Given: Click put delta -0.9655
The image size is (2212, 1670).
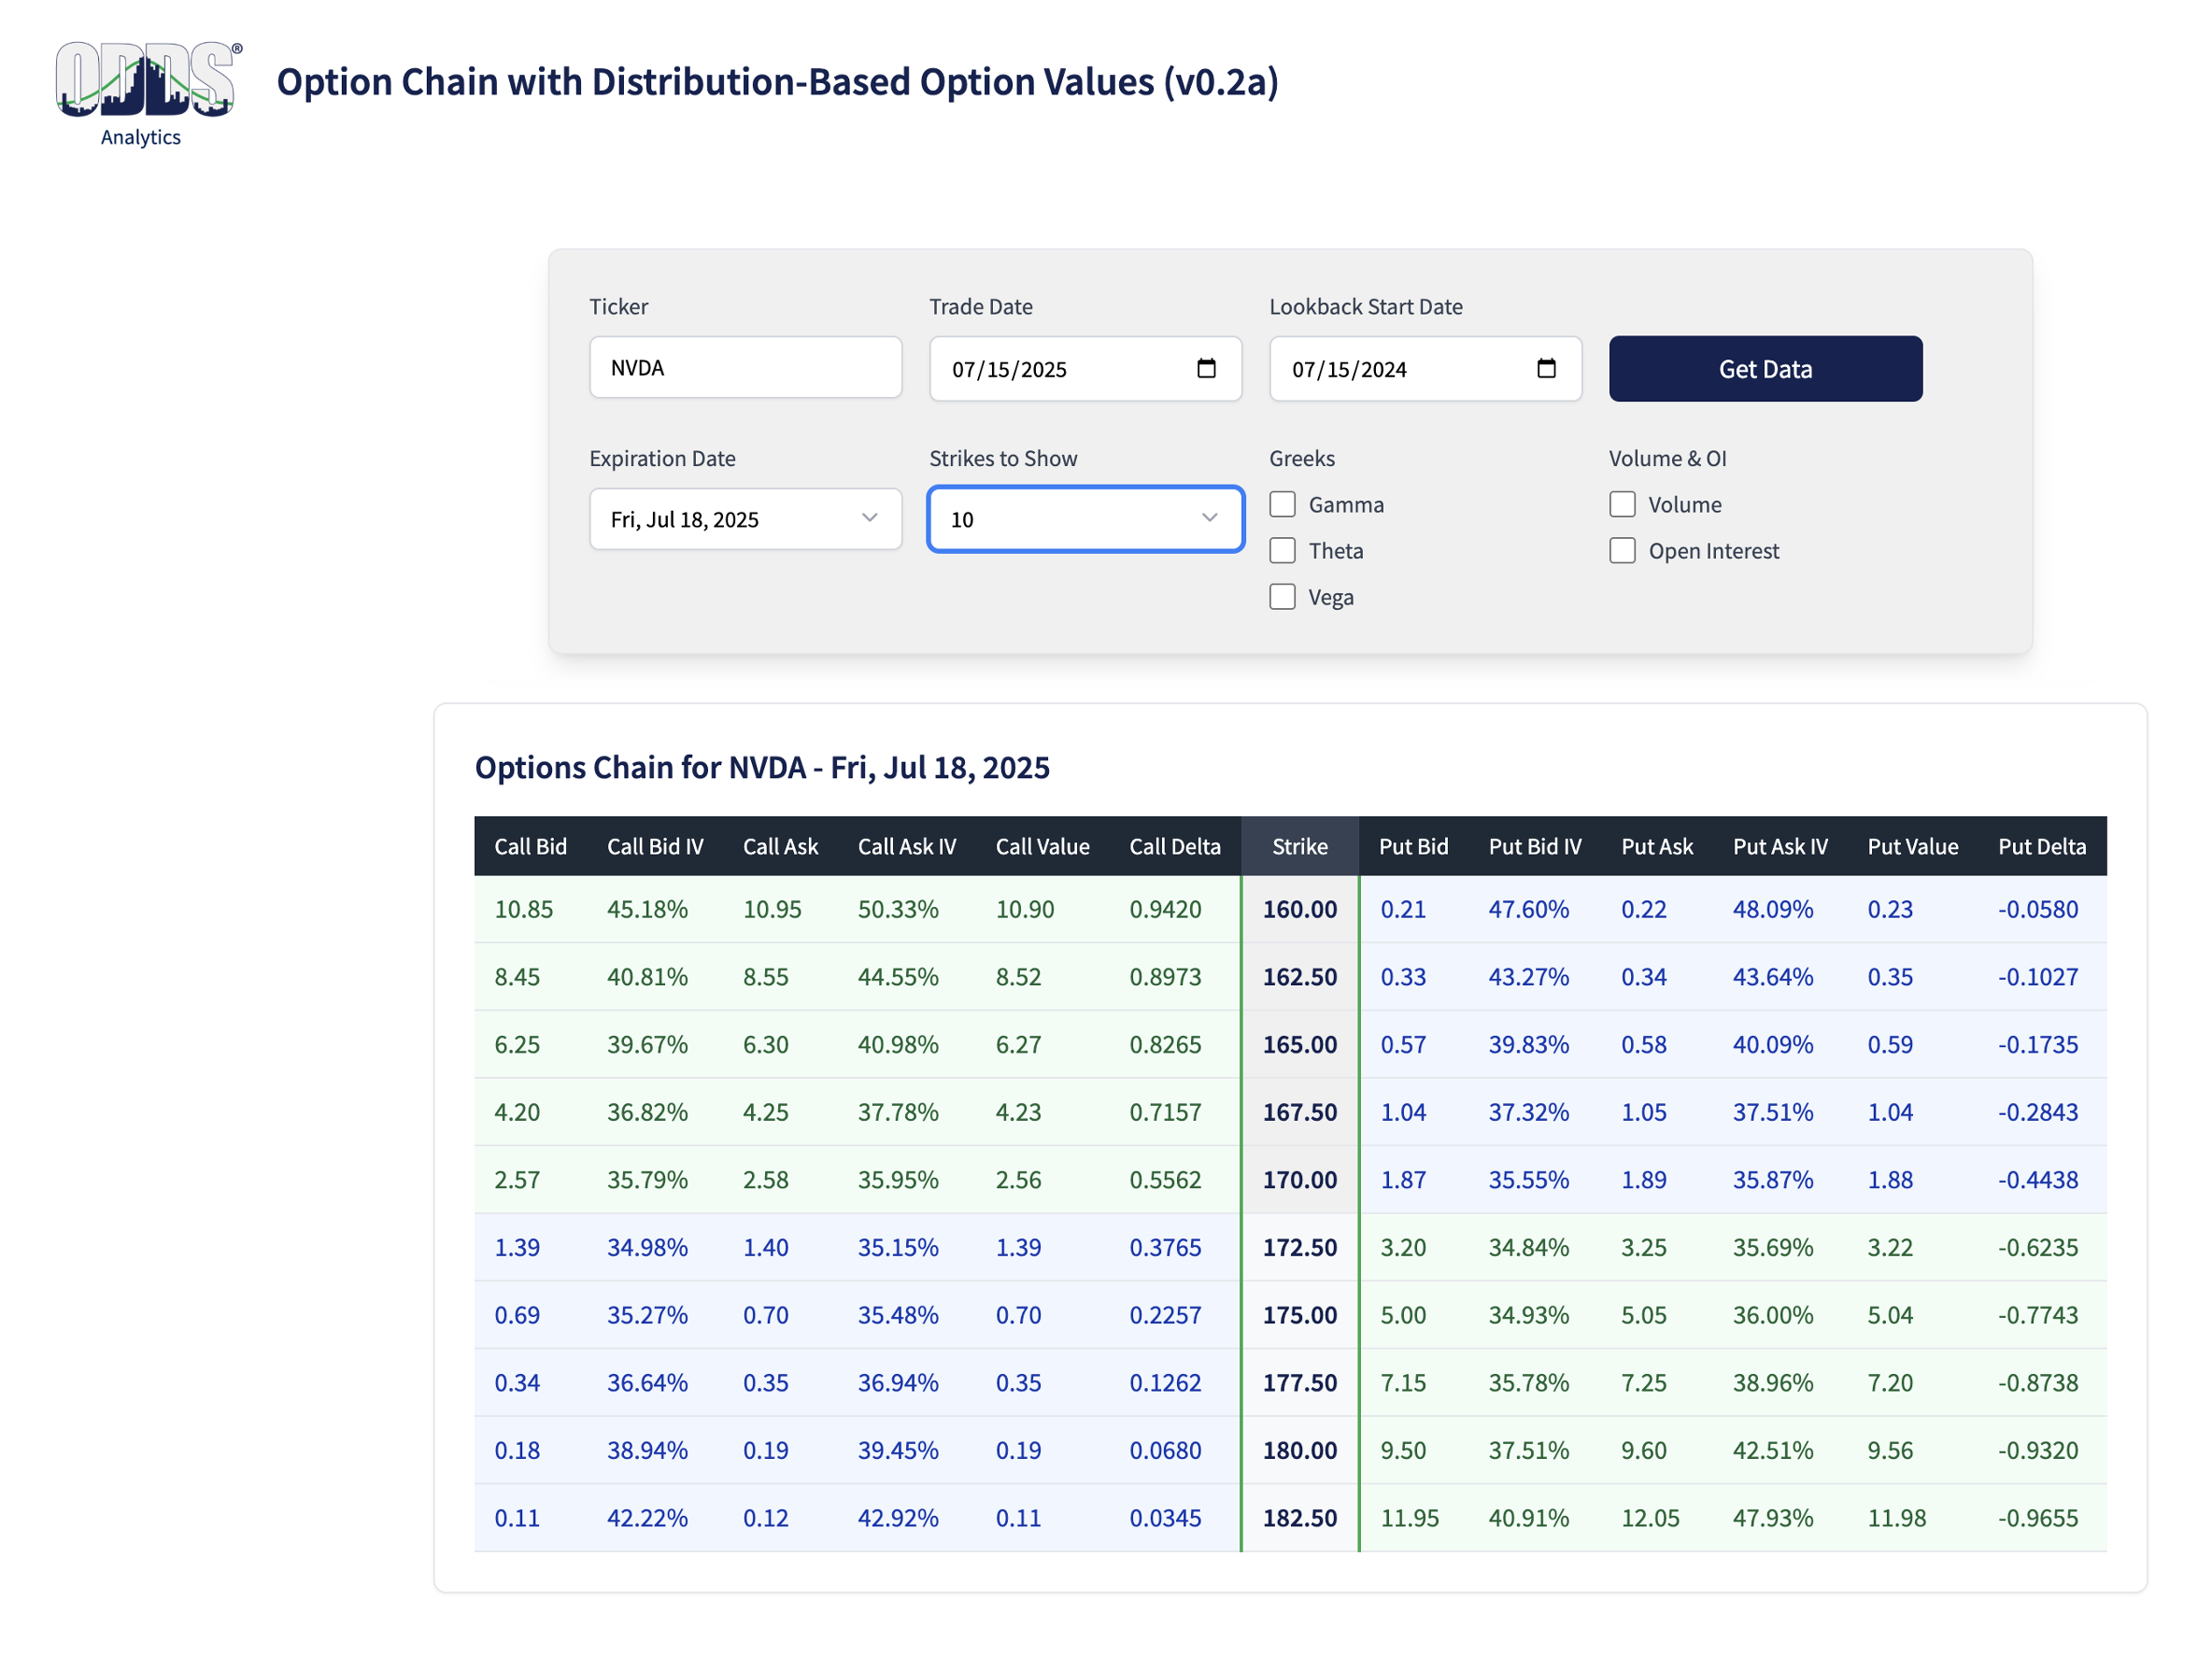Looking at the screenshot, I should [2037, 1518].
